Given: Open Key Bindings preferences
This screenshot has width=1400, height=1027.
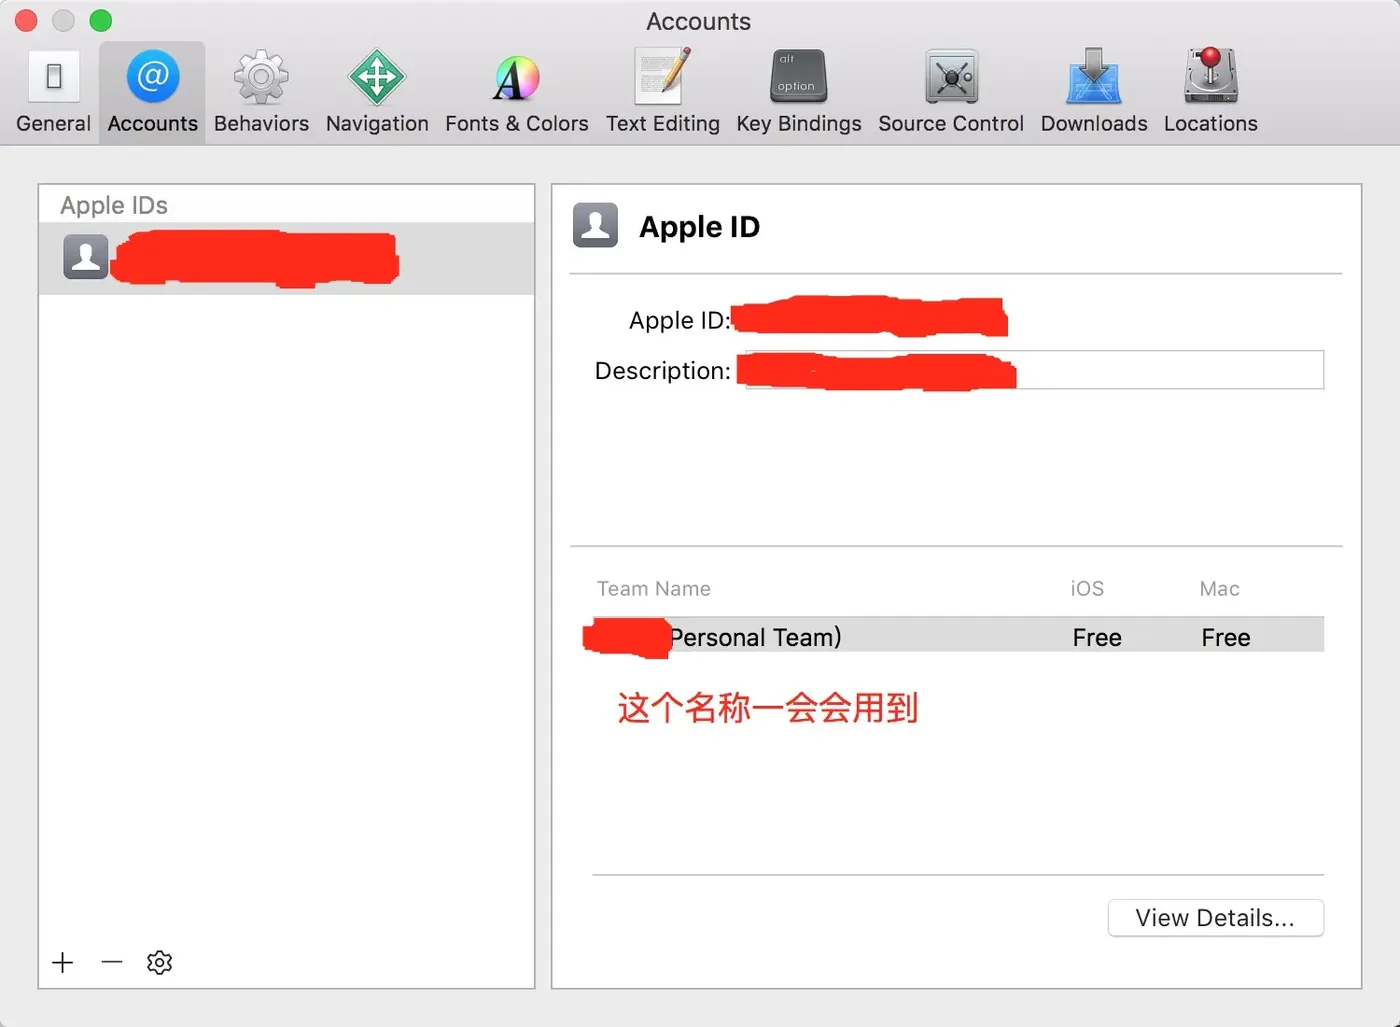Looking at the screenshot, I should point(798,93).
